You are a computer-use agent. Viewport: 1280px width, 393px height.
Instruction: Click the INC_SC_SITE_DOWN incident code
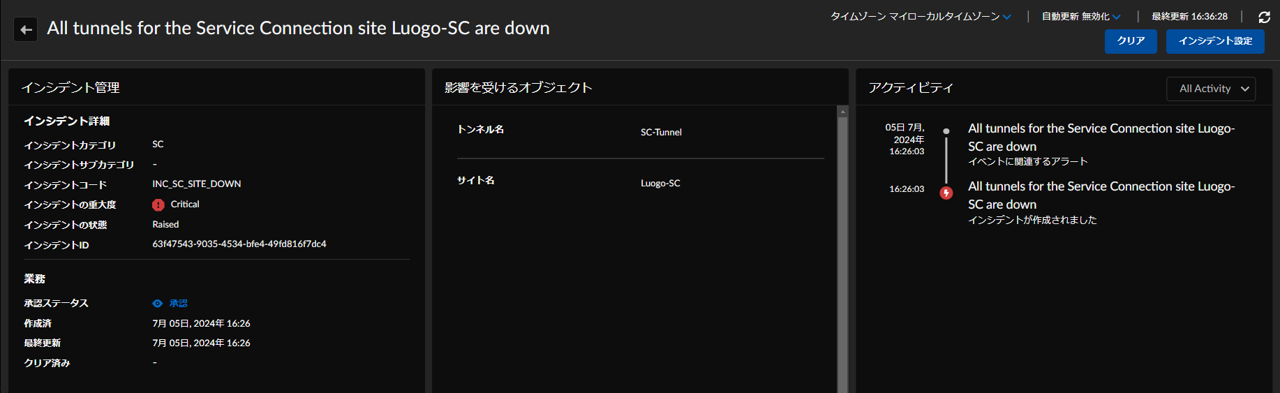(196, 184)
